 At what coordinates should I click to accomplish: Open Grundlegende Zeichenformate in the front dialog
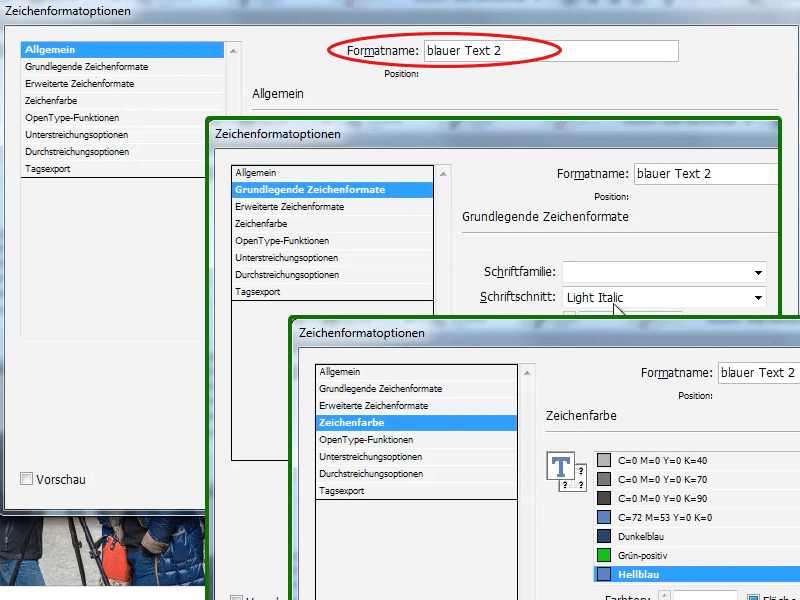(x=416, y=389)
